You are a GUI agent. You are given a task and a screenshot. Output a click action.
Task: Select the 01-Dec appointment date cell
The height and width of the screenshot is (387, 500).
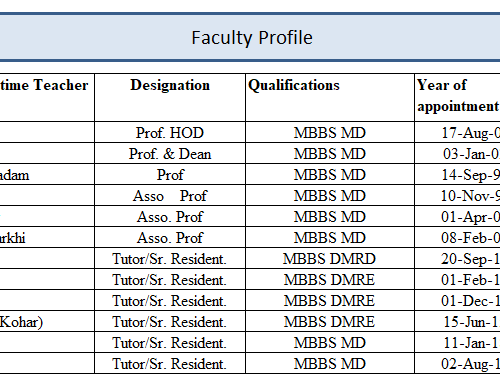click(x=457, y=300)
